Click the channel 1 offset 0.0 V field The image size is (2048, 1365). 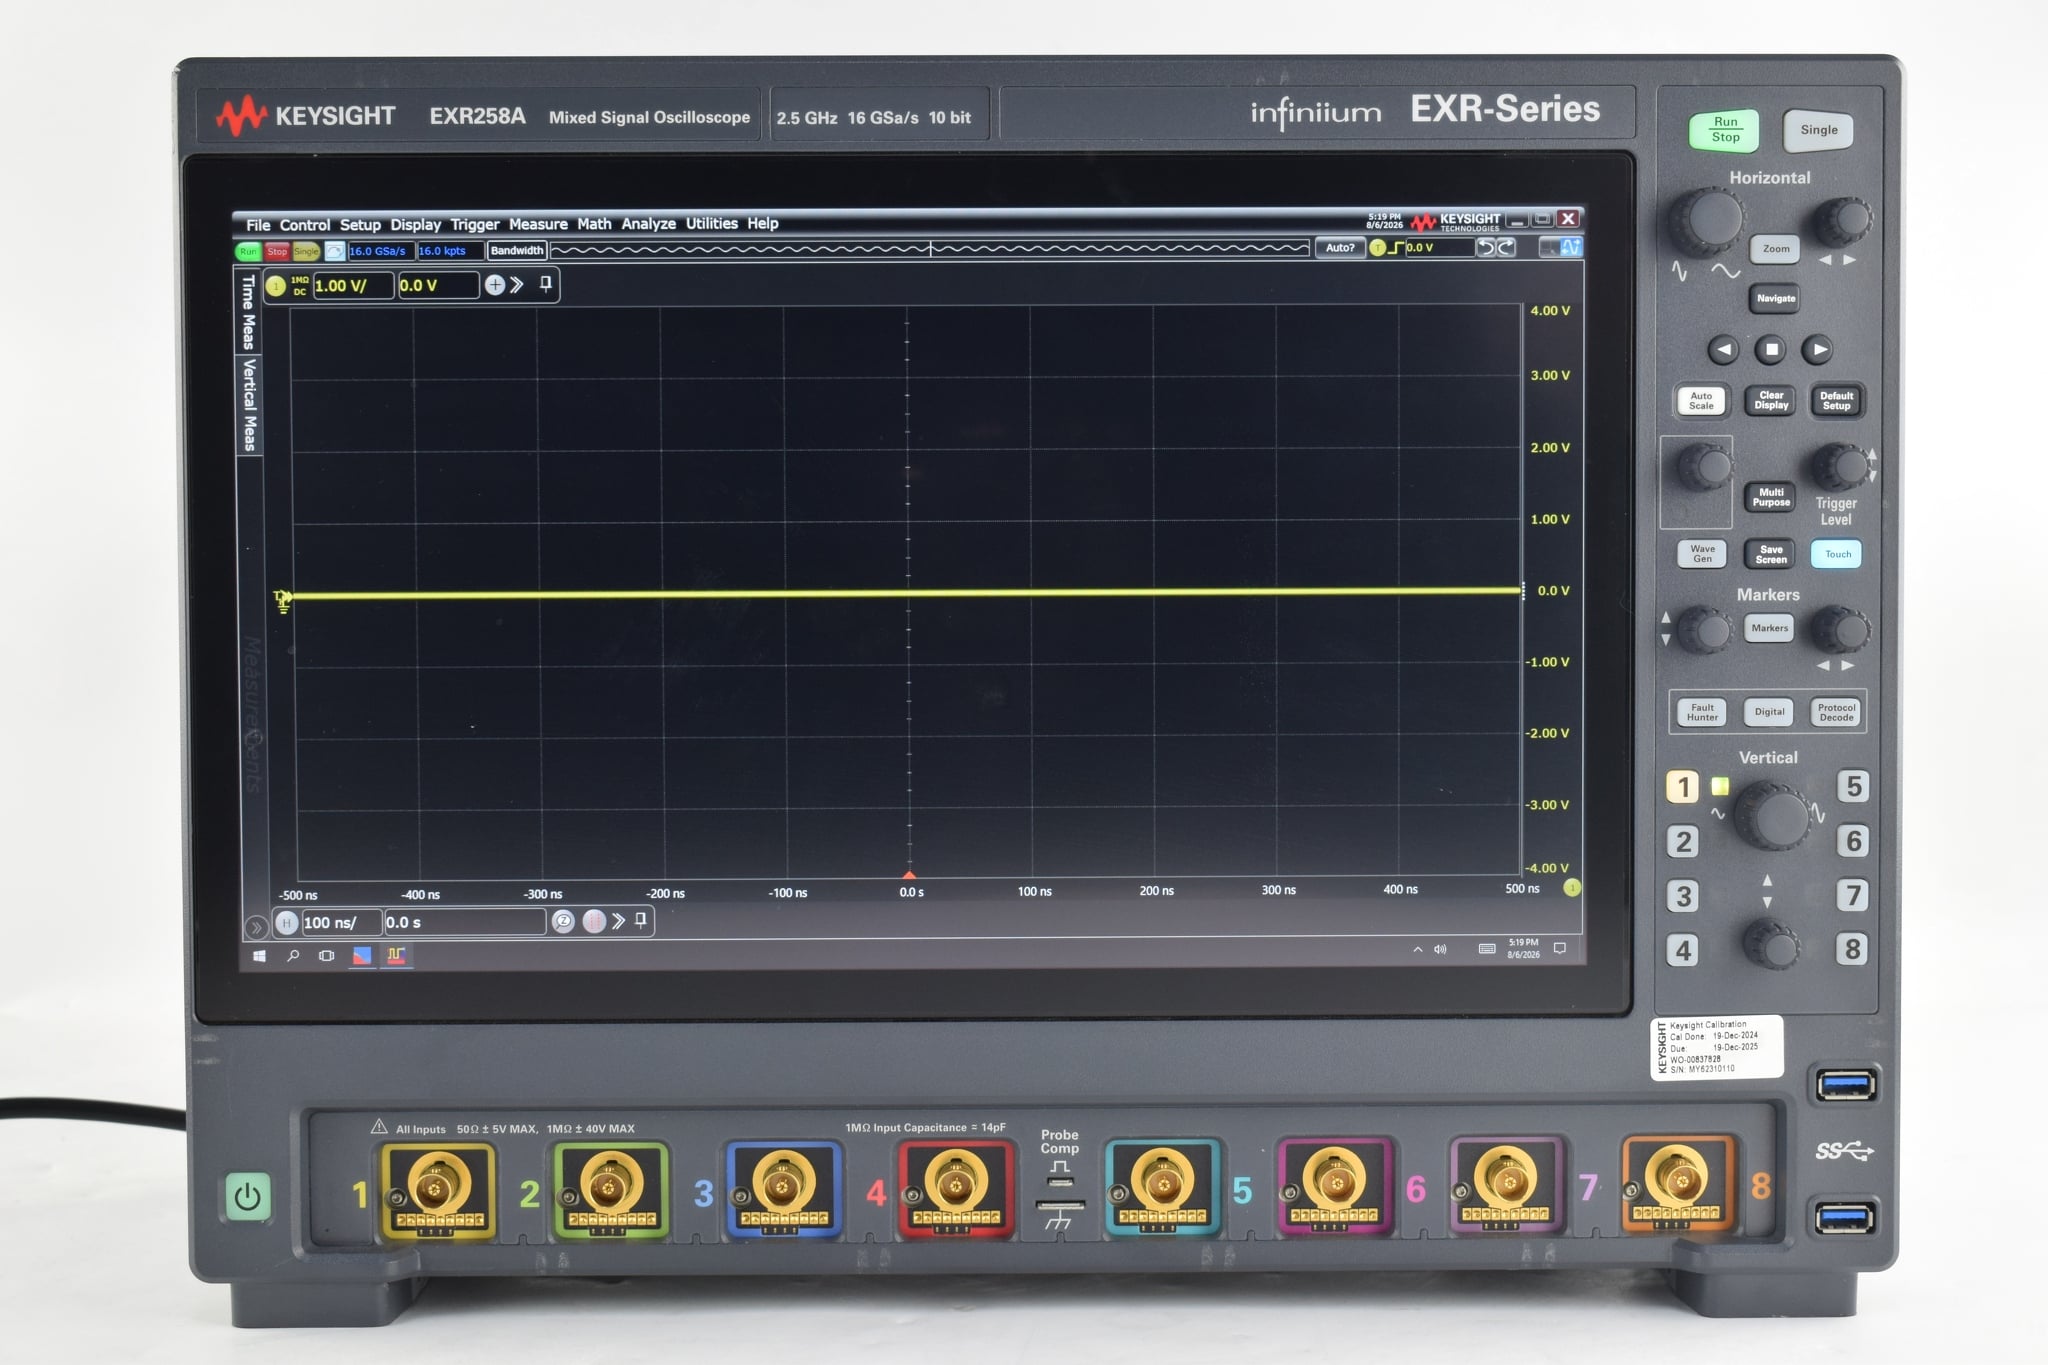click(438, 286)
